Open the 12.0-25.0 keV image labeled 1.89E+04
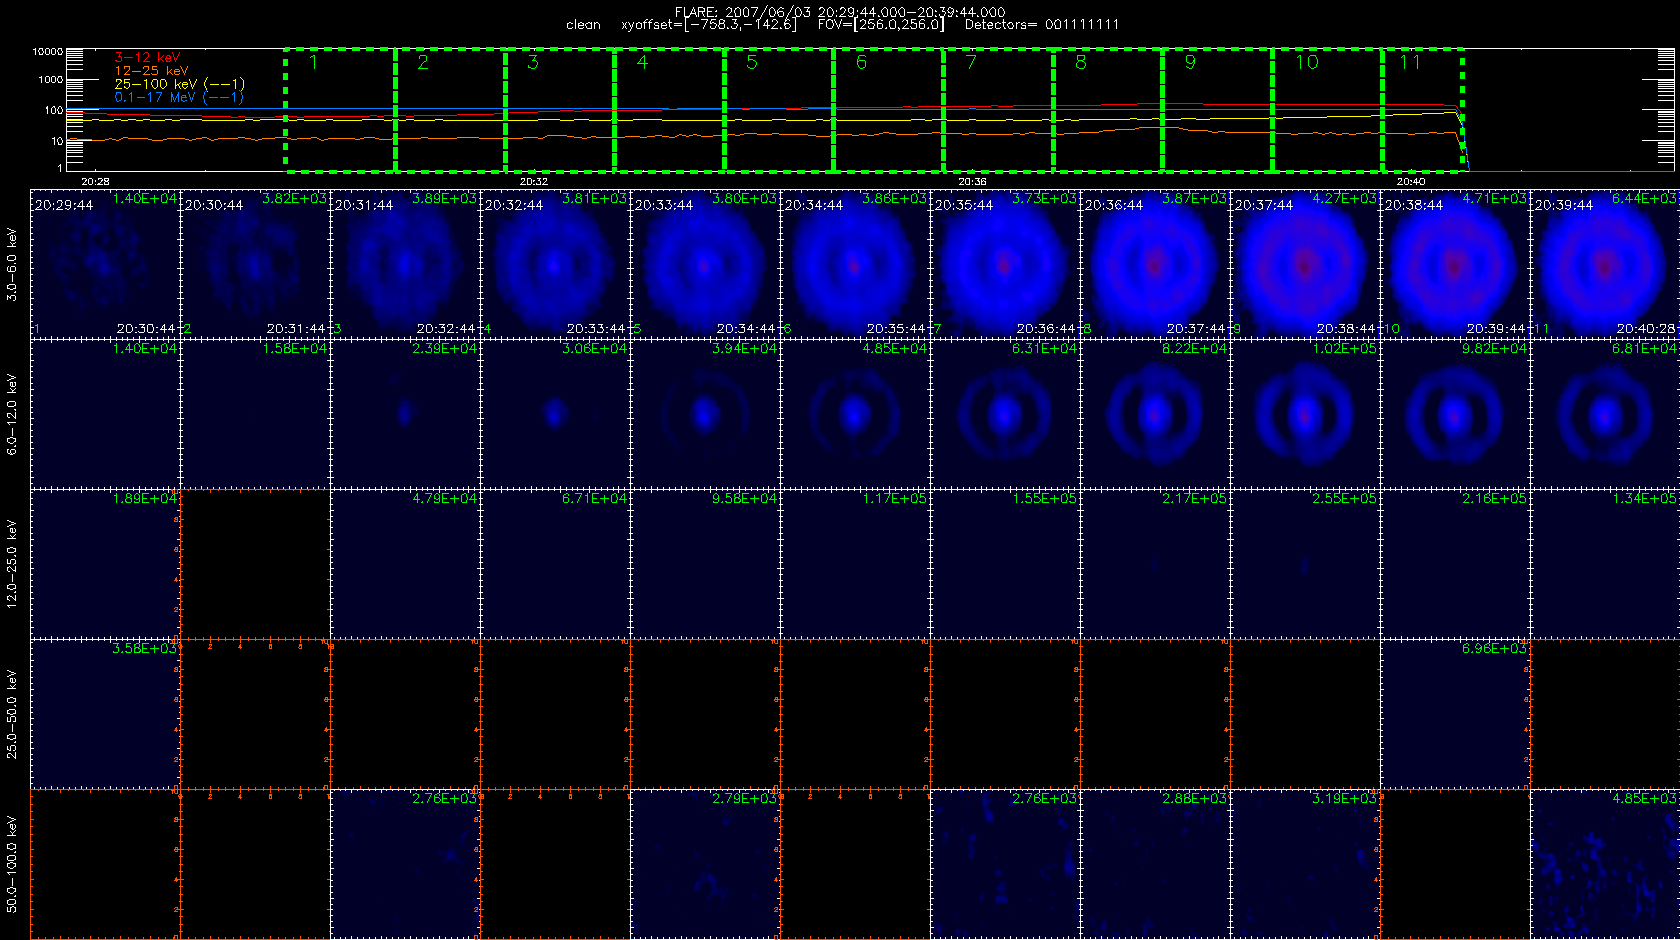1680x940 pixels. coord(105,564)
